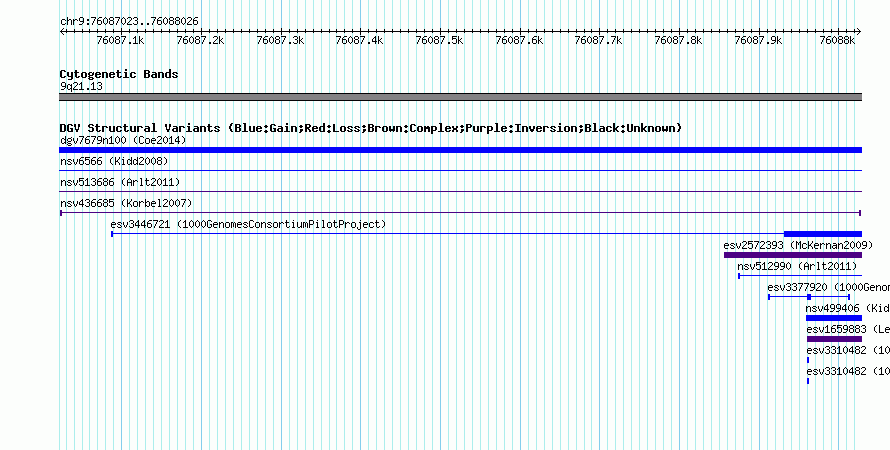The image size is (890, 450).
Task: Select the 76087.5k ruler tick label
Action: pos(440,41)
